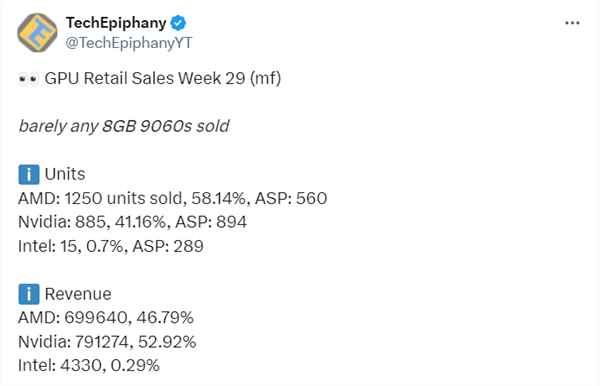
Task: Open the TechEpiphany profile avatar
Action: [x=37, y=33]
